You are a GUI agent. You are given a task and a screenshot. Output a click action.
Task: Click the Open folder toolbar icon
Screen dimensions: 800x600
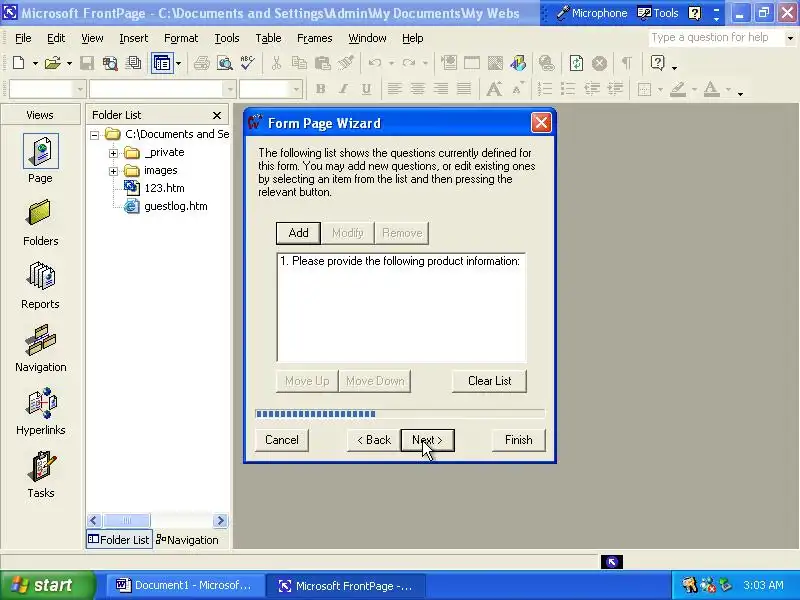pos(53,63)
